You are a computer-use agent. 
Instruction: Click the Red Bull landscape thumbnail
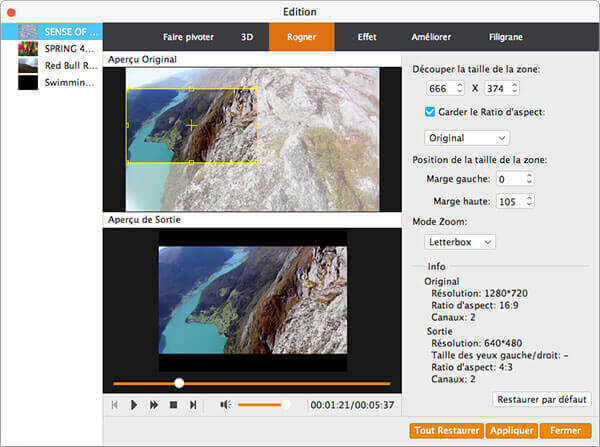(x=28, y=65)
